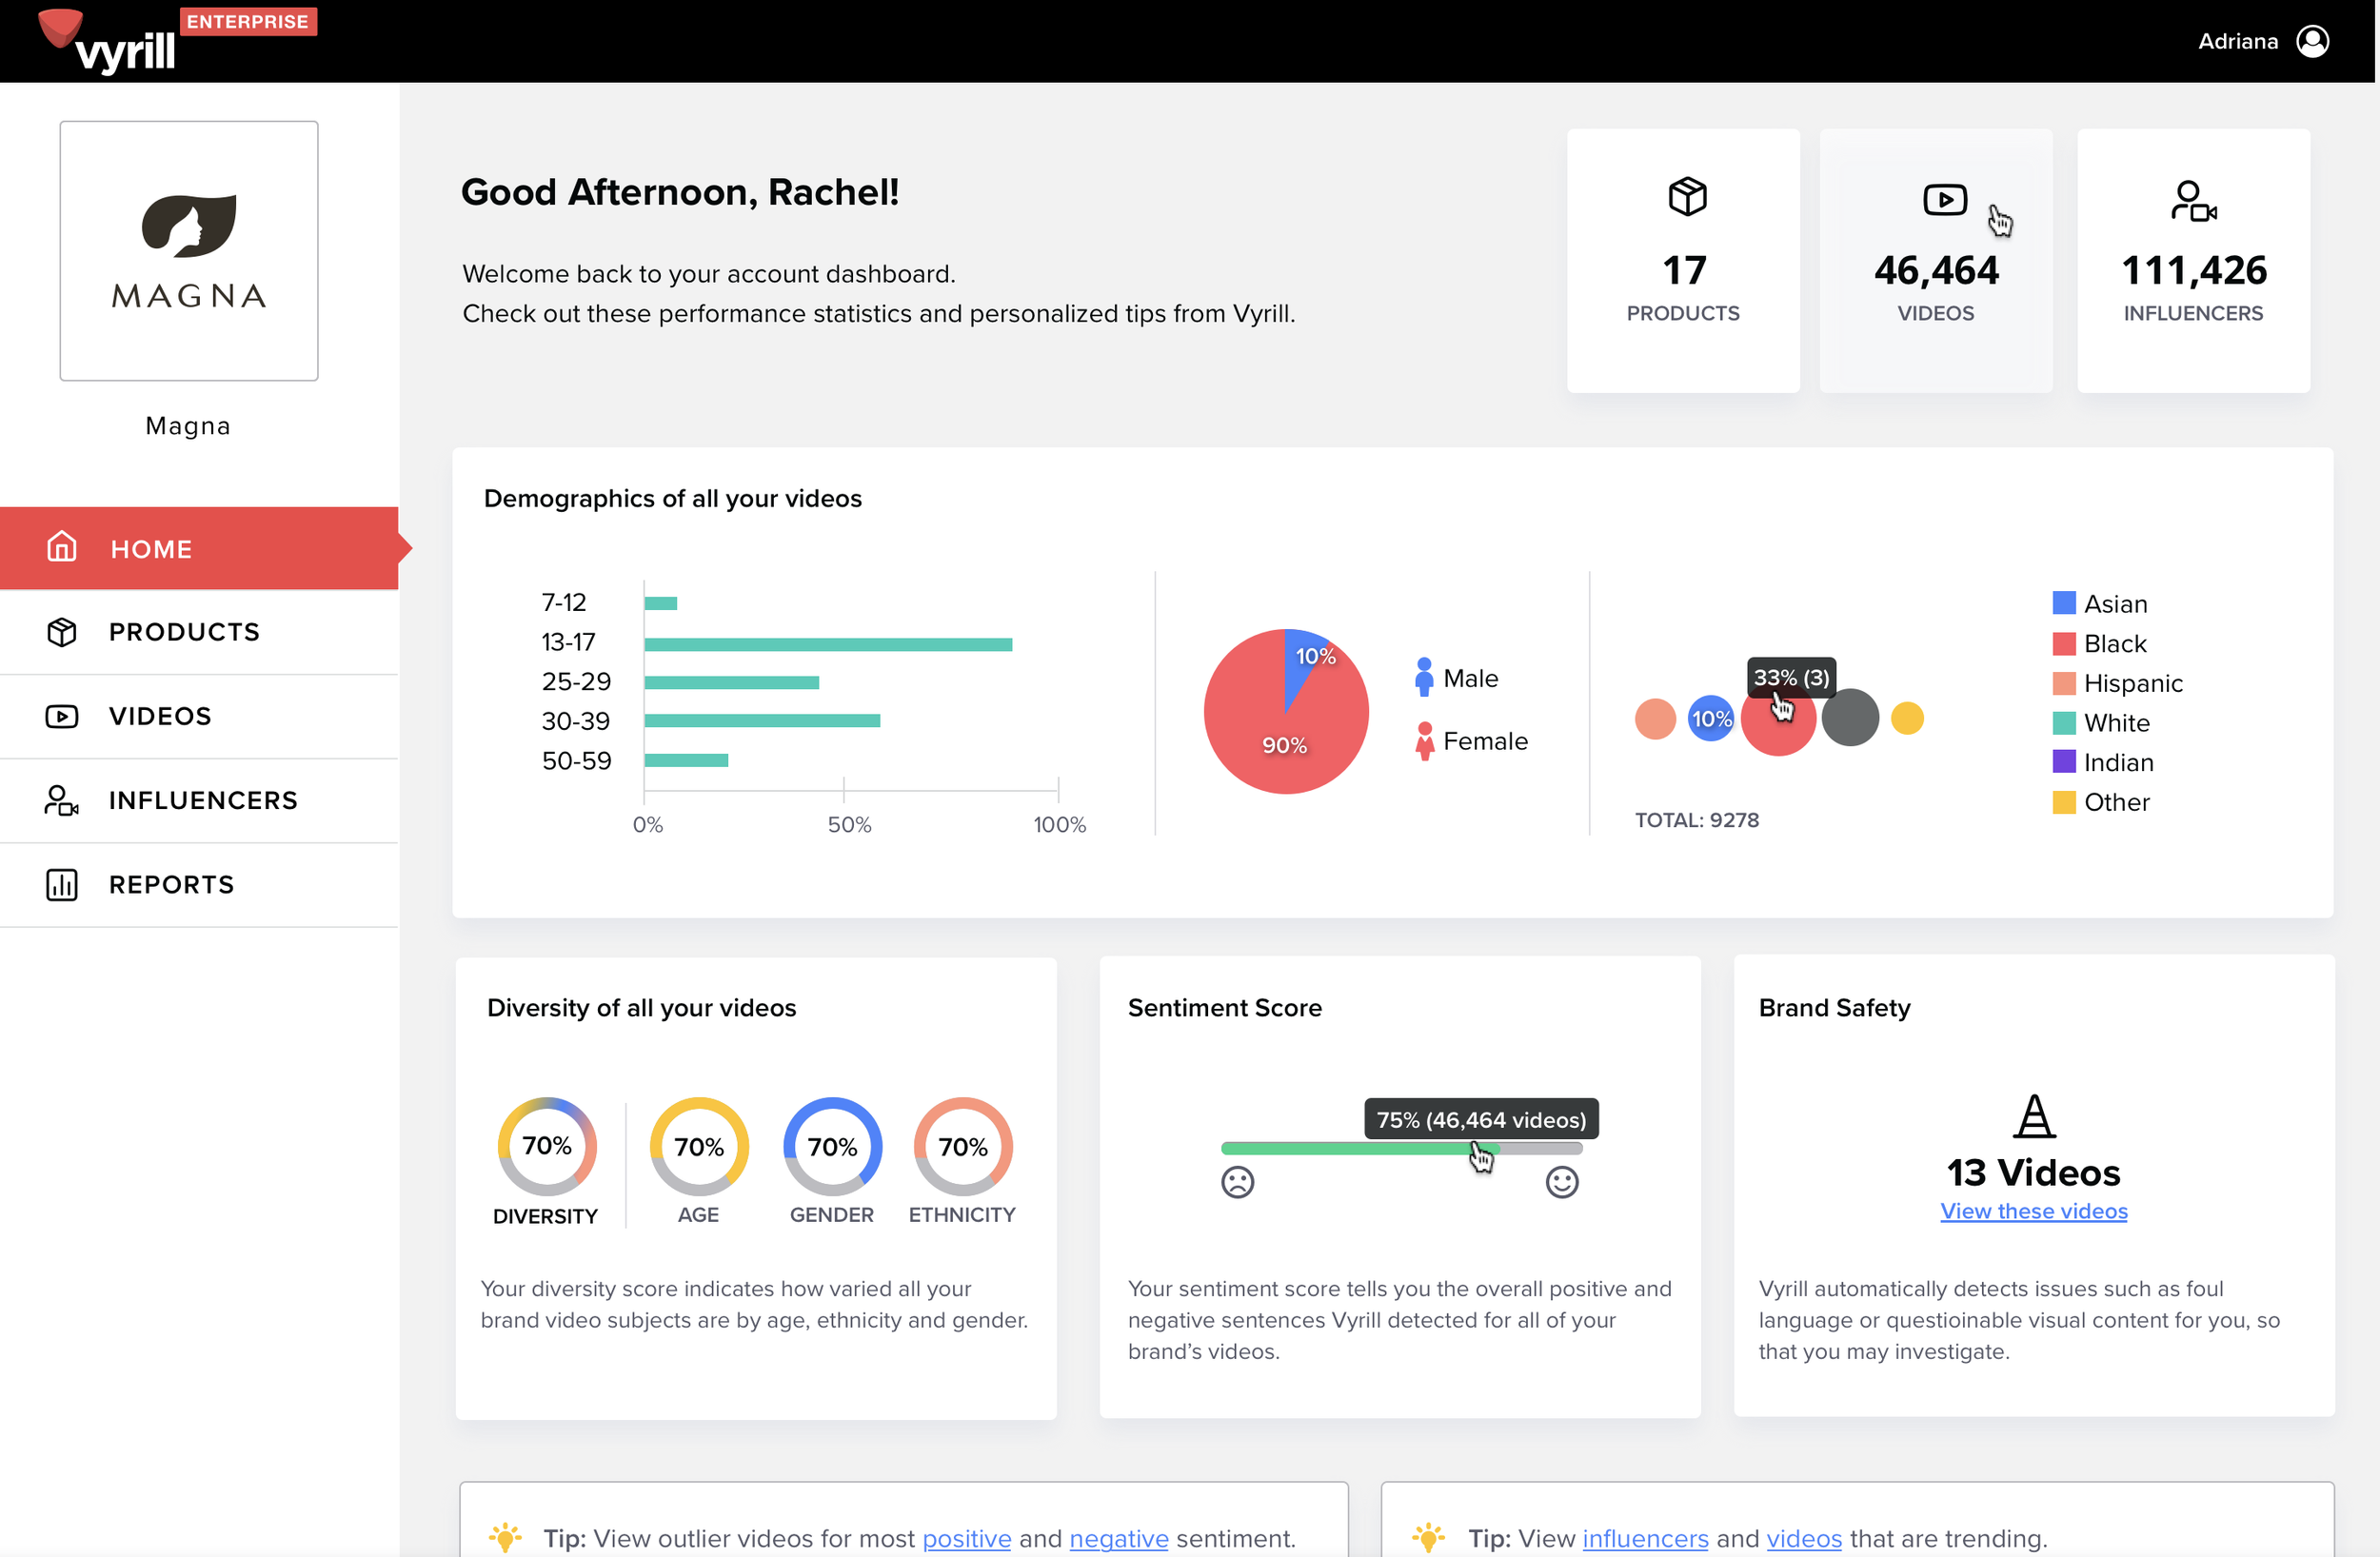
Task: Open the Adriana user profile icon
Action: click(x=2313, y=41)
